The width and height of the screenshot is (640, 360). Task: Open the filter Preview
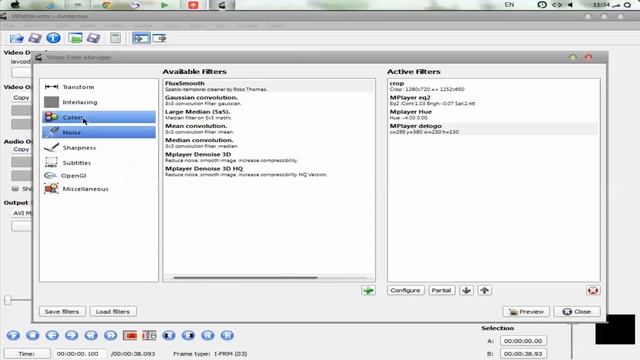pos(526,311)
